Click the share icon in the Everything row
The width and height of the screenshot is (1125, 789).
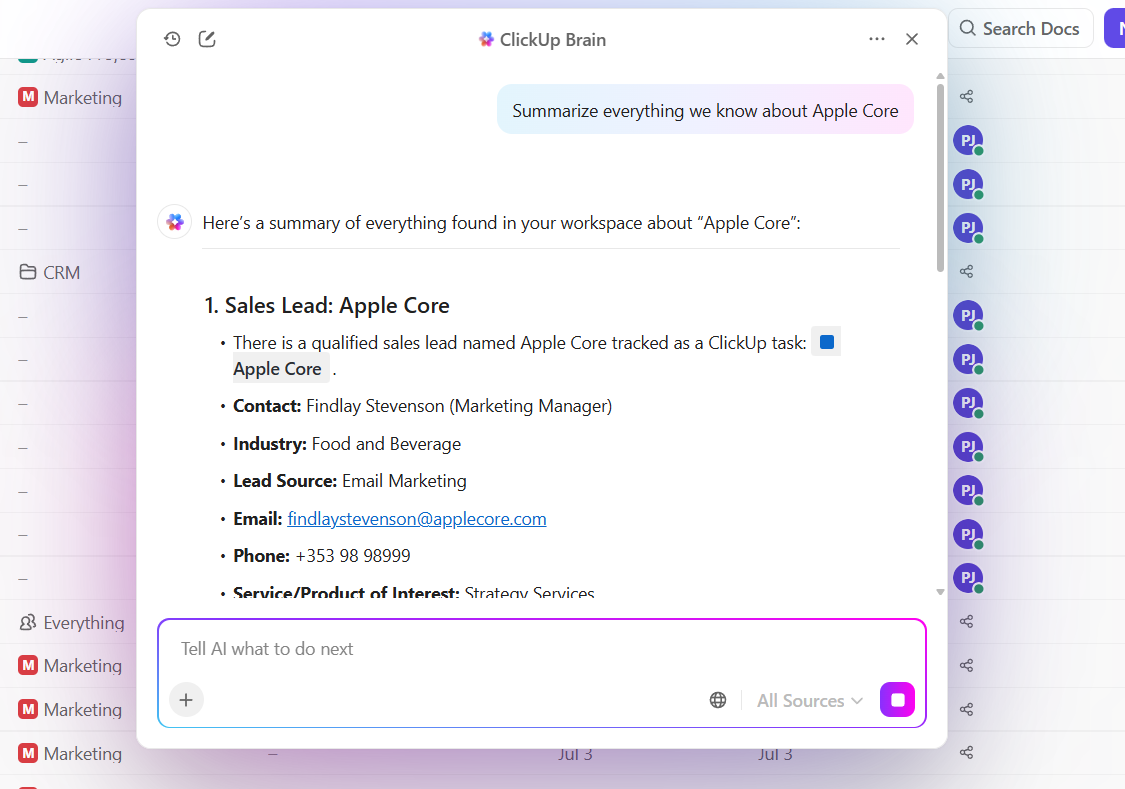pyautogui.click(x=966, y=621)
